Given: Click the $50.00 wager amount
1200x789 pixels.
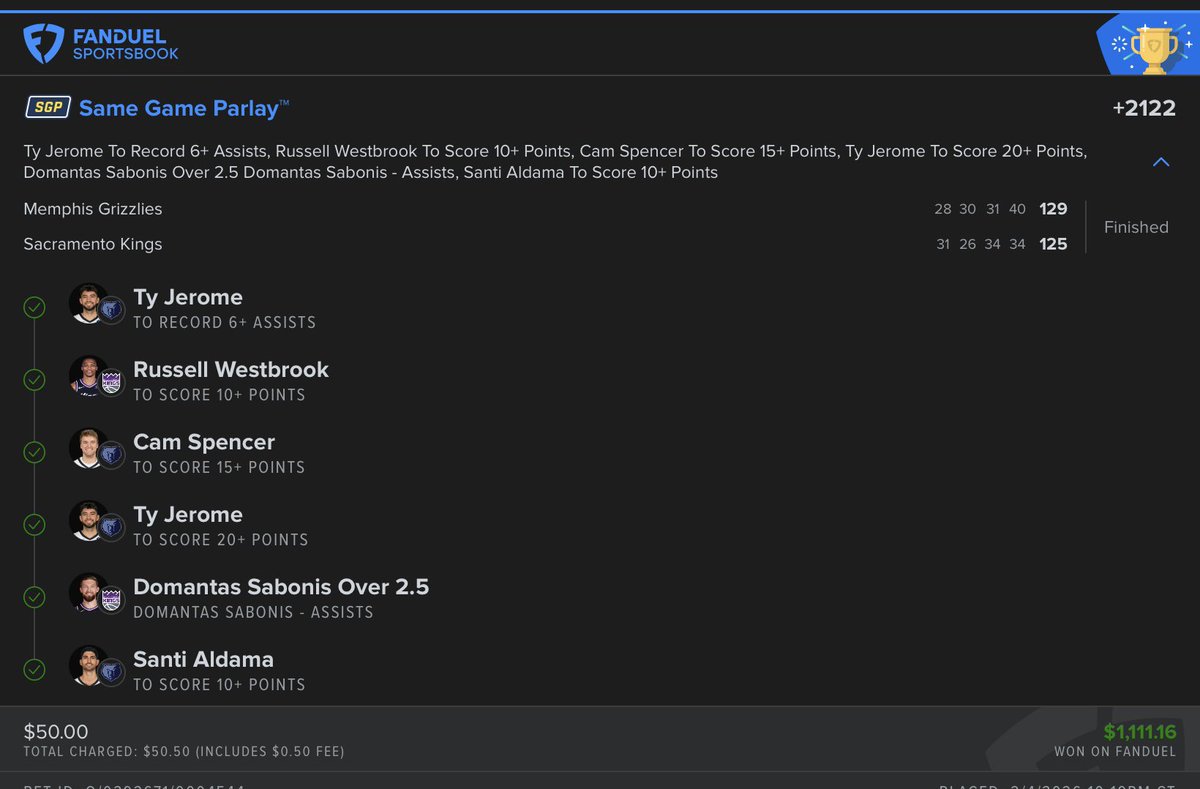Looking at the screenshot, I should click(56, 732).
